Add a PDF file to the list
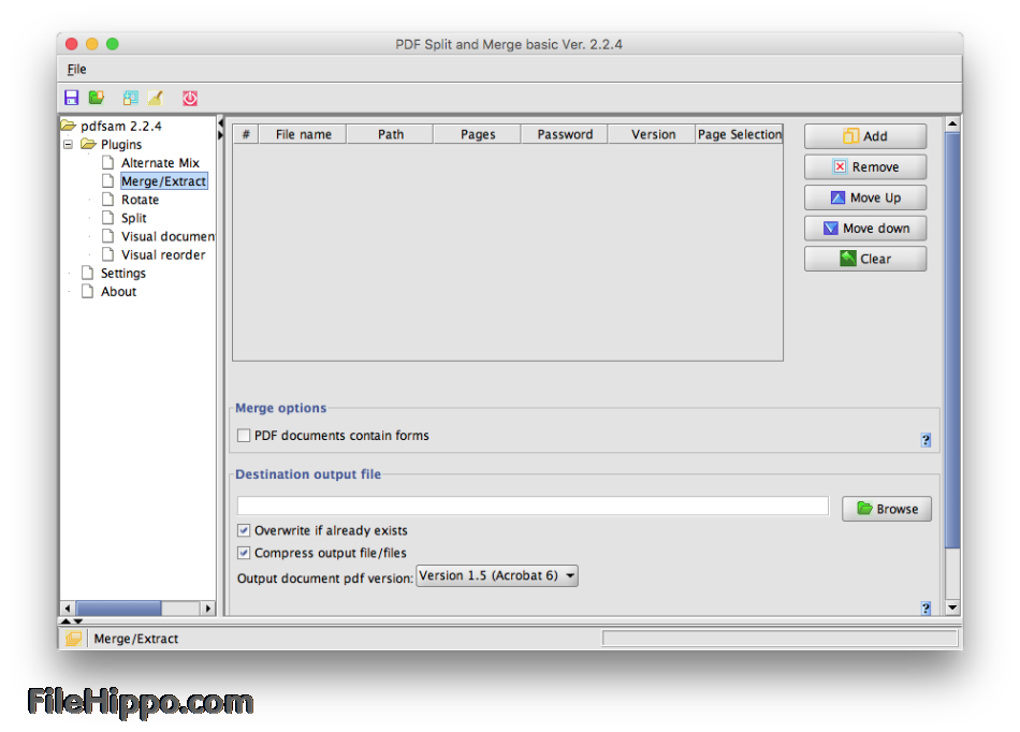Screen dimensions: 1020x732 [865, 136]
